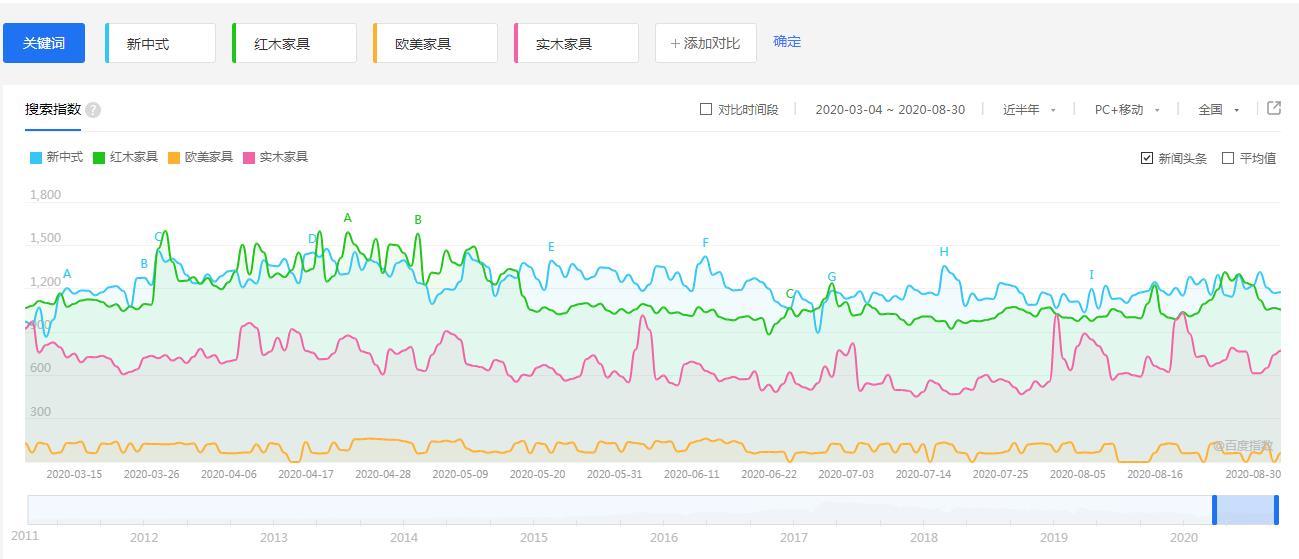The image size is (1299, 559).
Task: Enable the 对比时间段 checkbox
Action: [x=706, y=109]
